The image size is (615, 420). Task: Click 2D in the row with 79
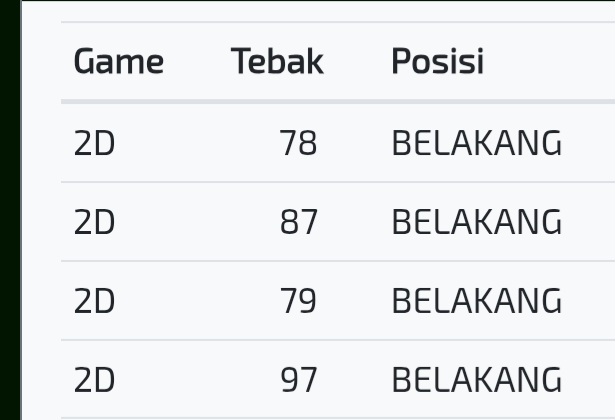coord(95,301)
